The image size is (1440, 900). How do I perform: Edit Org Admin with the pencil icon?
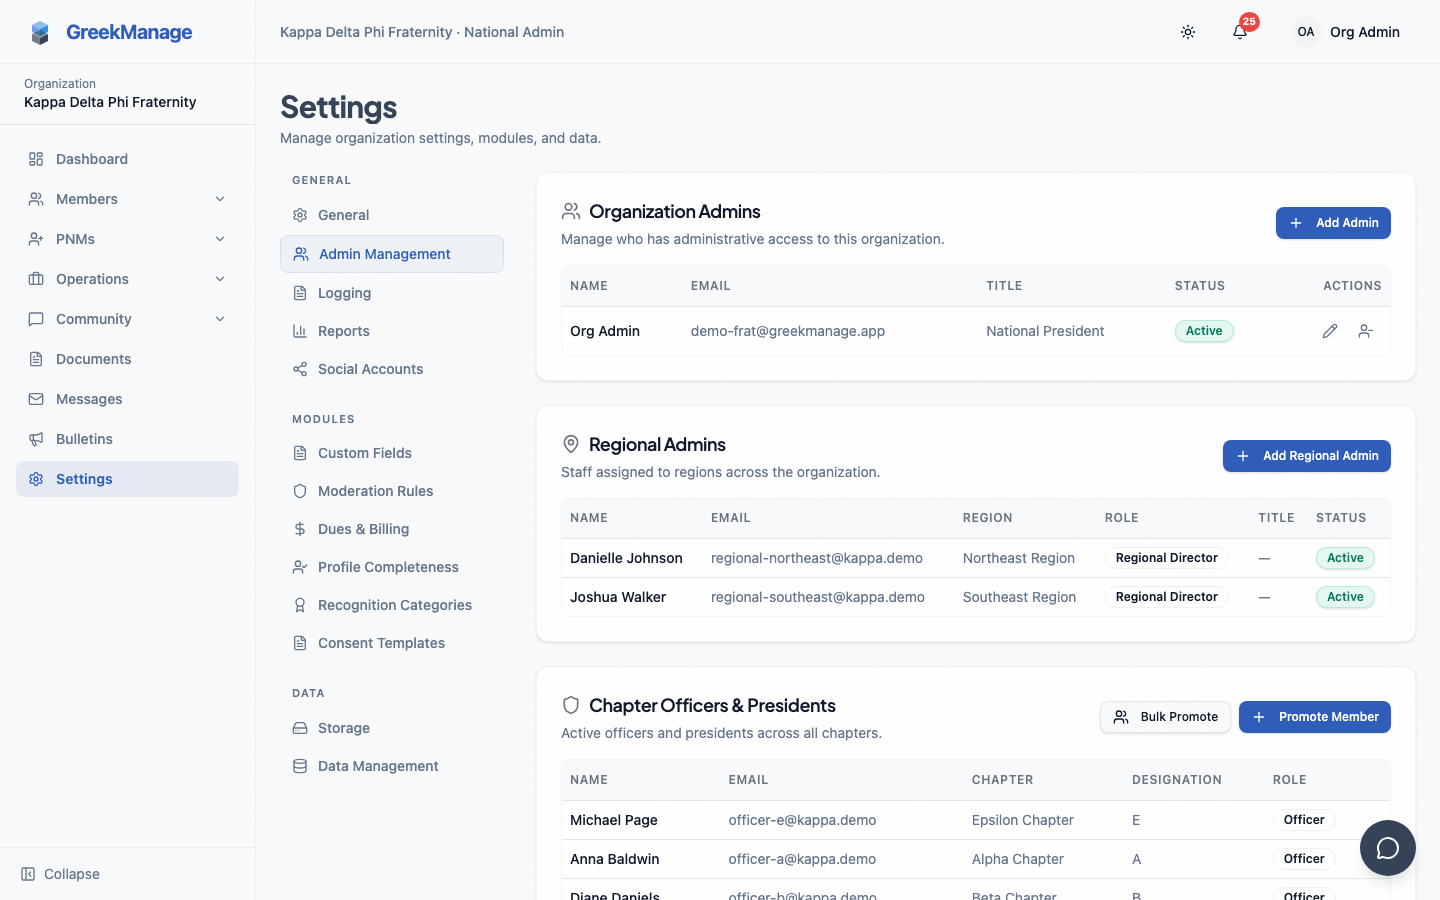pyautogui.click(x=1330, y=331)
